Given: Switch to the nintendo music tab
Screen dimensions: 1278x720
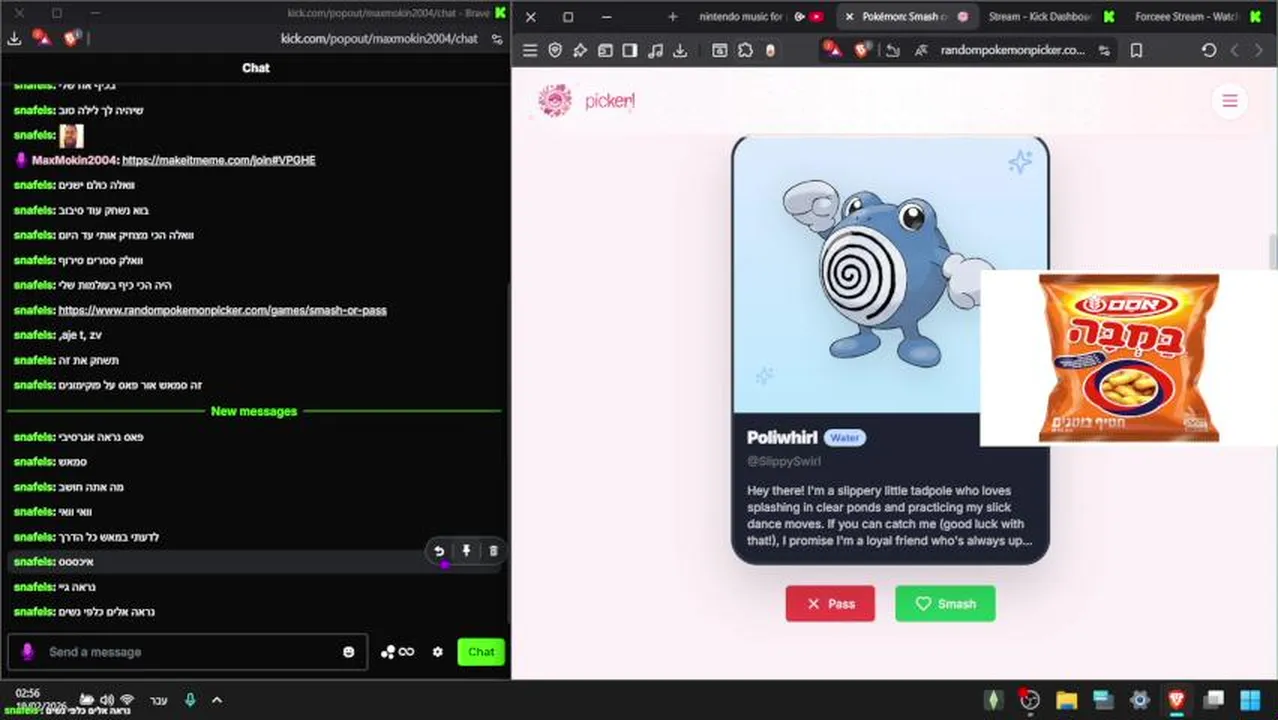Looking at the screenshot, I should tap(760, 17).
